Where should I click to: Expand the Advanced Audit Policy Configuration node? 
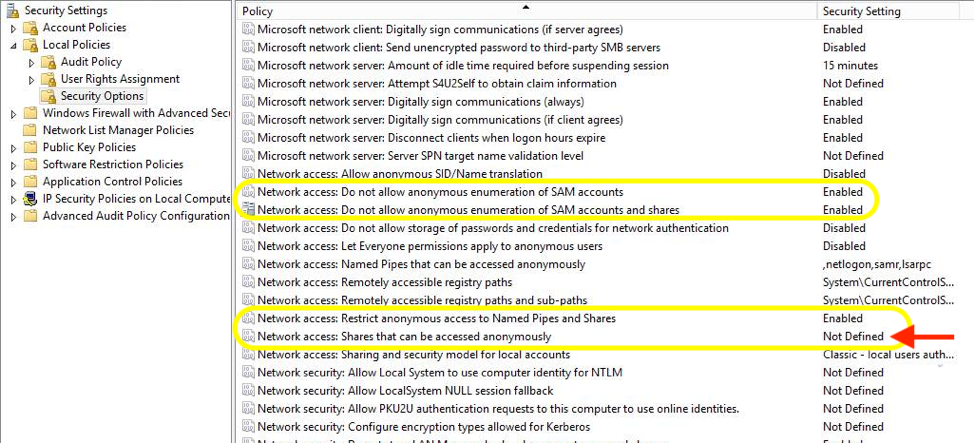13,216
